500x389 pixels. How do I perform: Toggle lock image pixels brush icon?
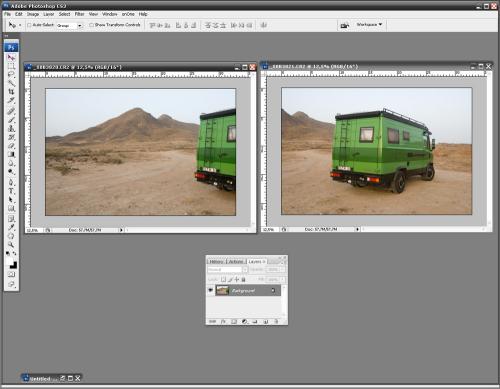230,279
